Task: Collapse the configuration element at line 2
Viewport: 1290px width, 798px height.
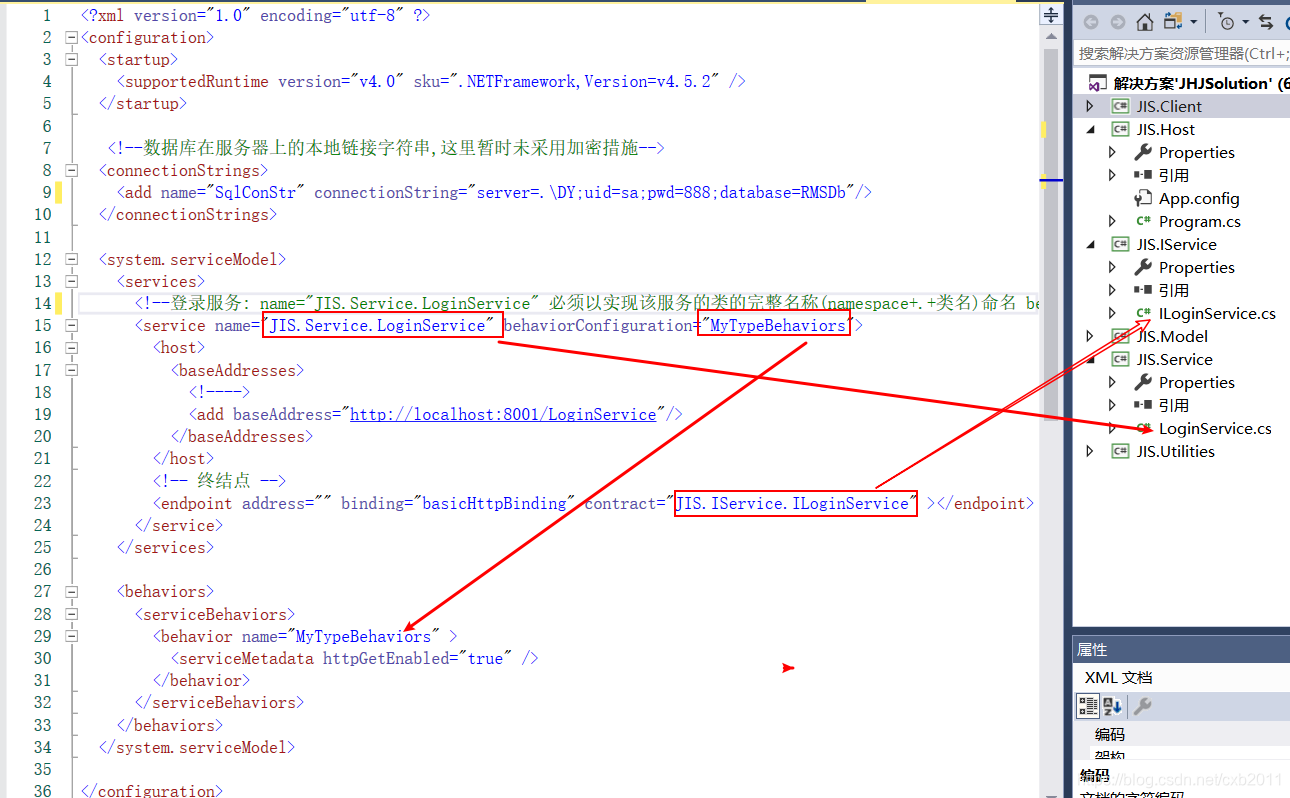Action: click(71, 38)
